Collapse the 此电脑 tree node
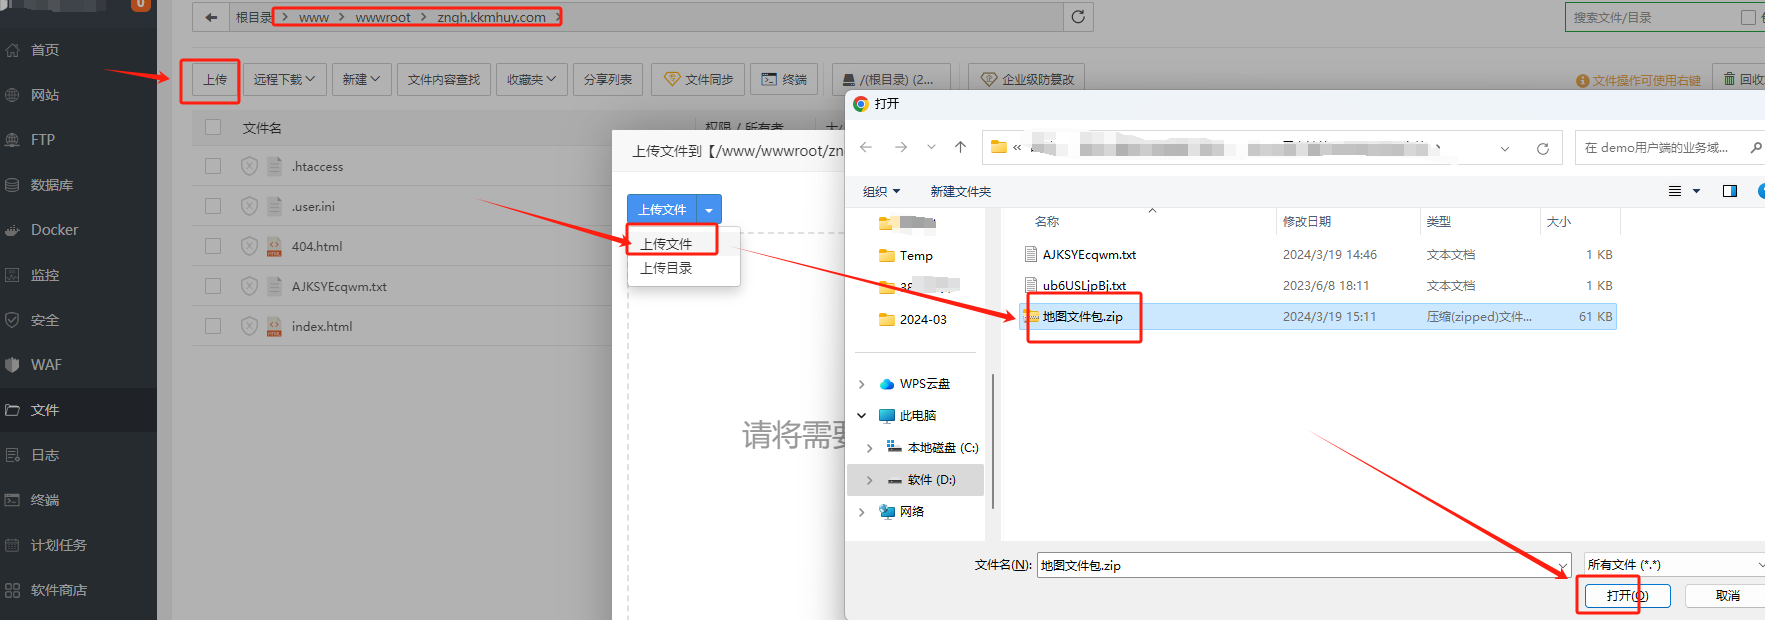 (862, 415)
